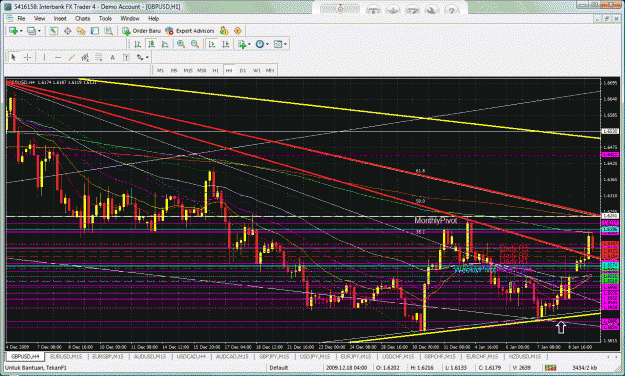
Task: Switch to the USDCHF,M15 chart tab
Action: pos(397,356)
